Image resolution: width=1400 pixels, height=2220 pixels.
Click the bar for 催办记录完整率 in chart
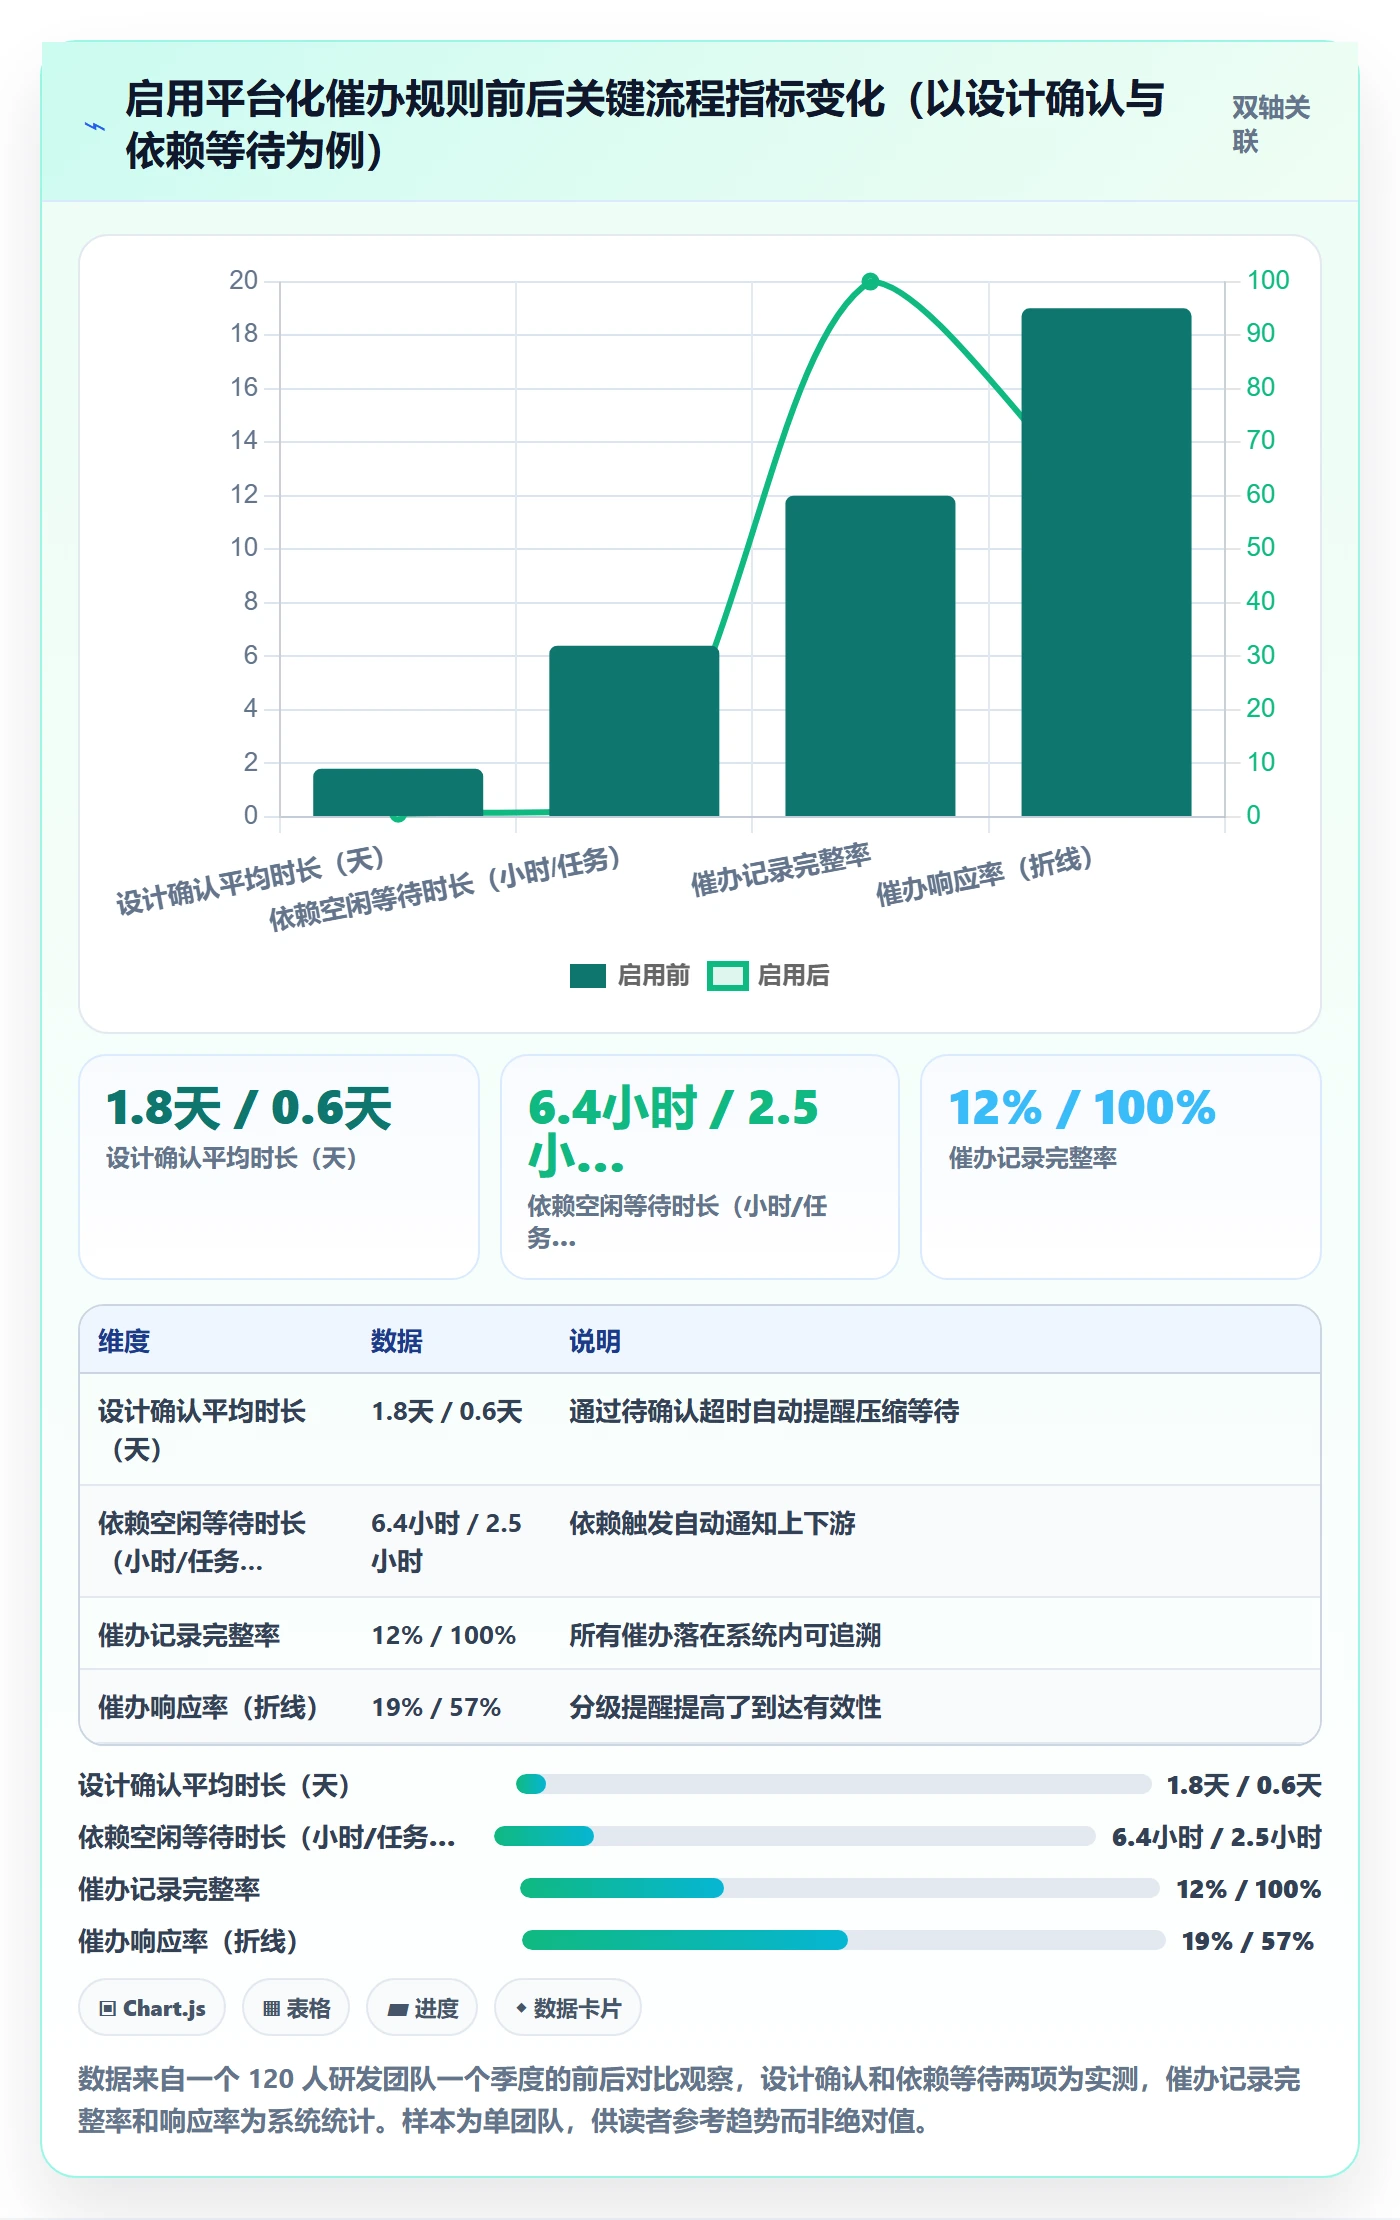870,656
